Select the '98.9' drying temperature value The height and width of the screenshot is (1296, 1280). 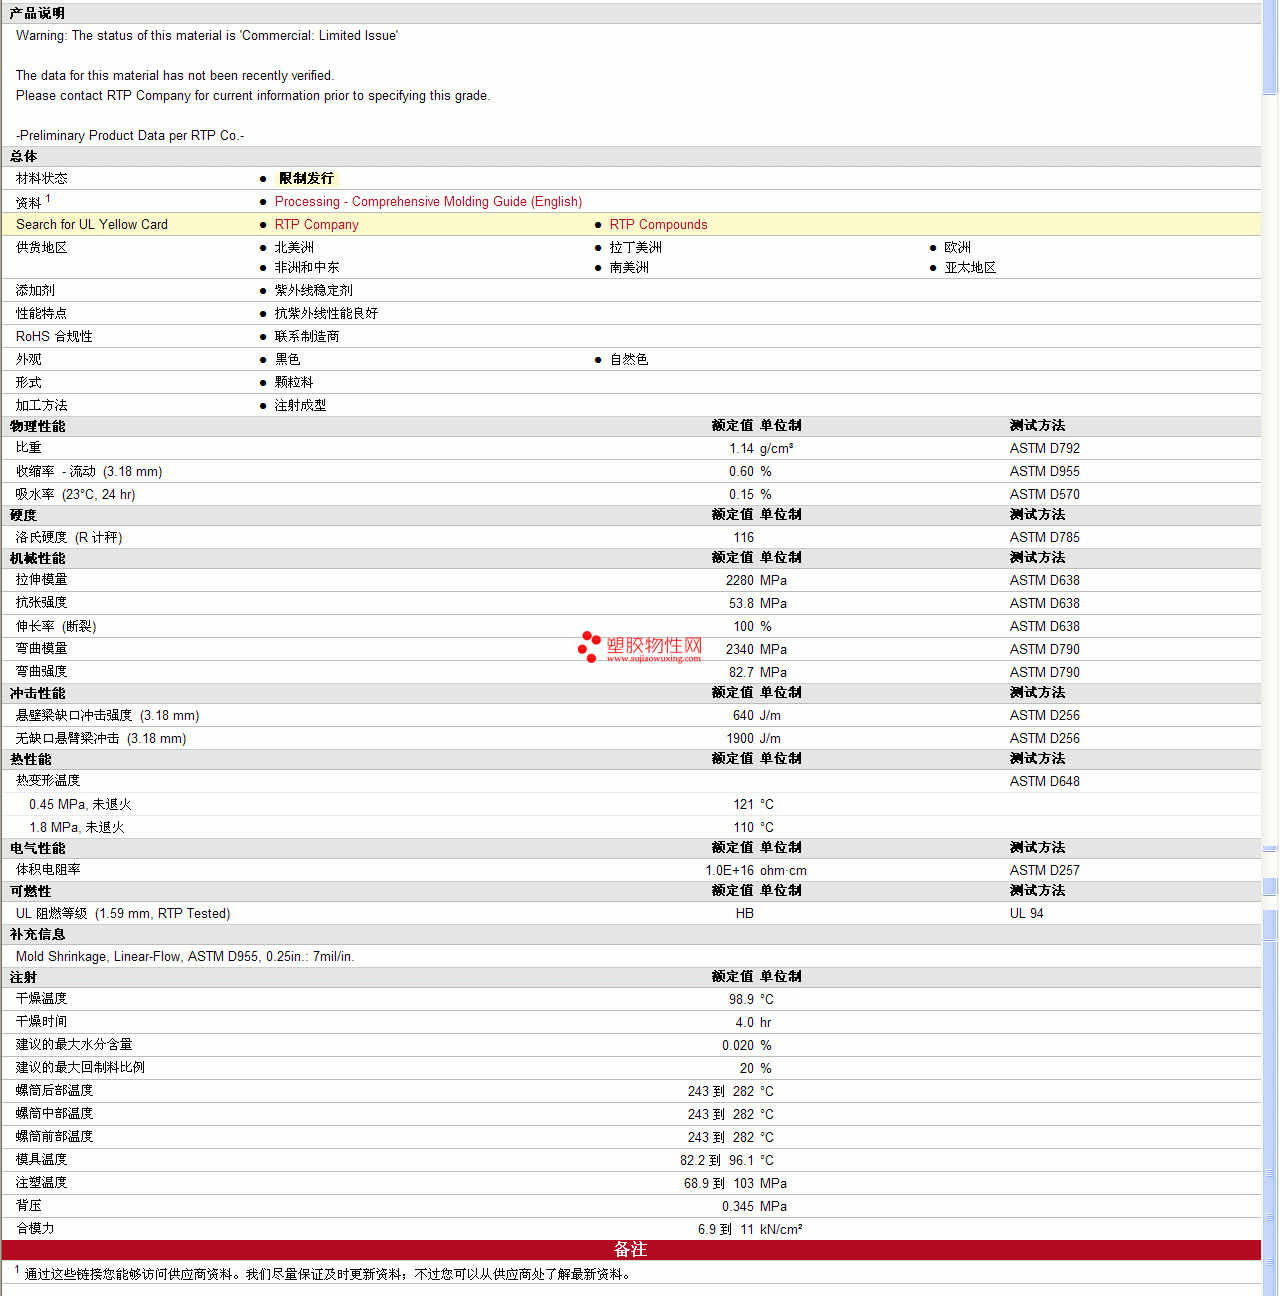[x=741, y=1000]
